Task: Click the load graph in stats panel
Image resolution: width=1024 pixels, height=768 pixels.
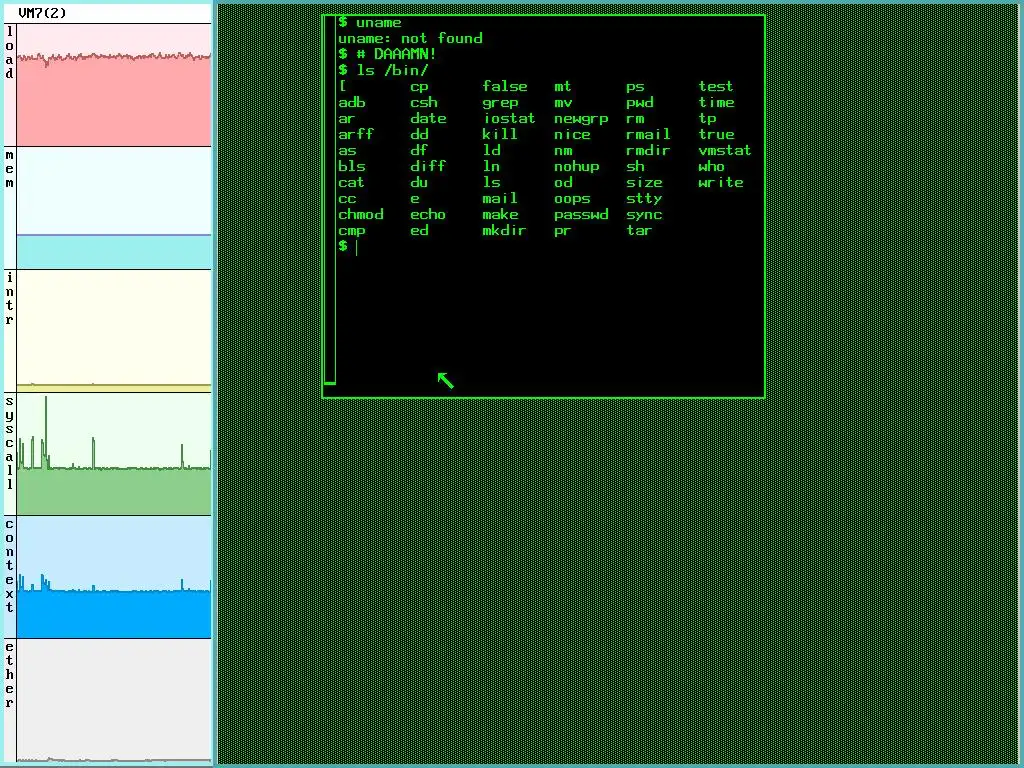Action: pyautogui.click(x=114, y=86)
